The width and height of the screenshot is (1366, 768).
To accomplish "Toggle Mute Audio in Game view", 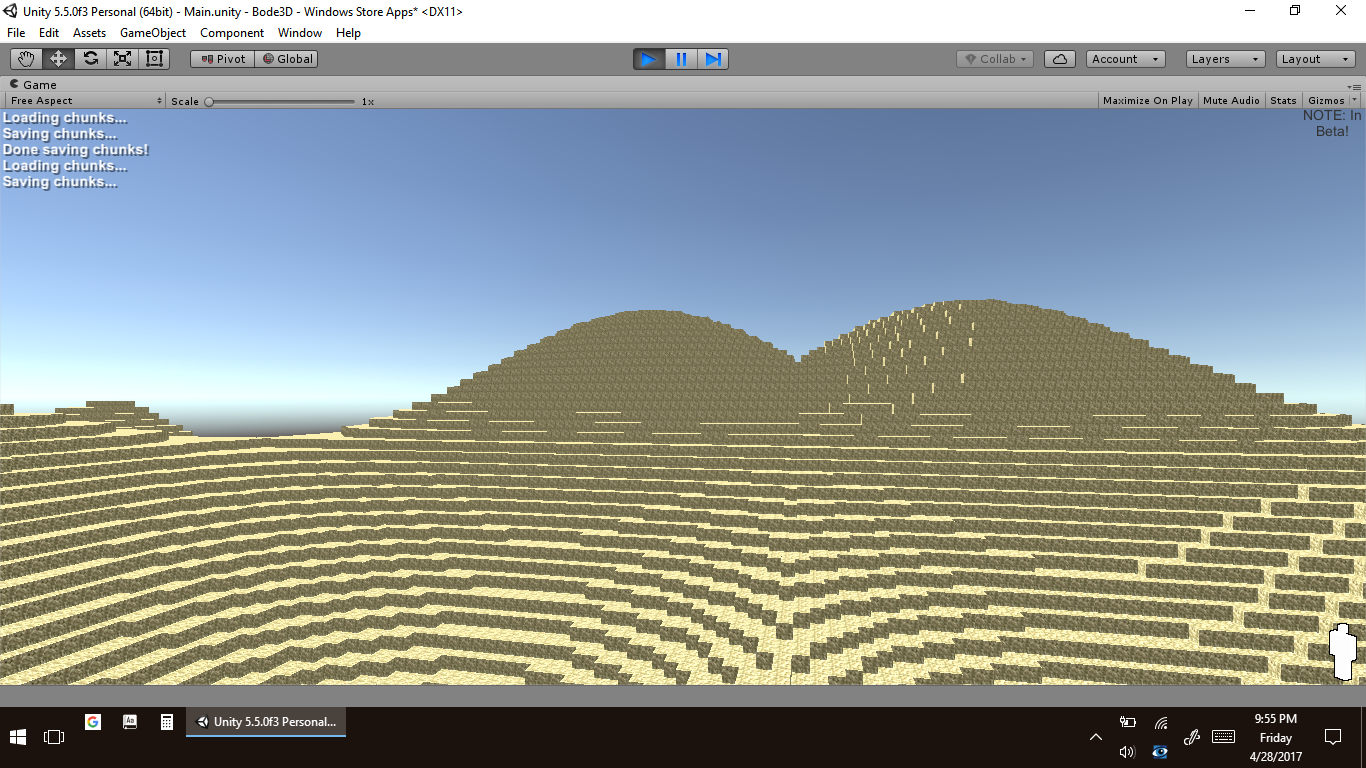I will [x=1231, y=101].
